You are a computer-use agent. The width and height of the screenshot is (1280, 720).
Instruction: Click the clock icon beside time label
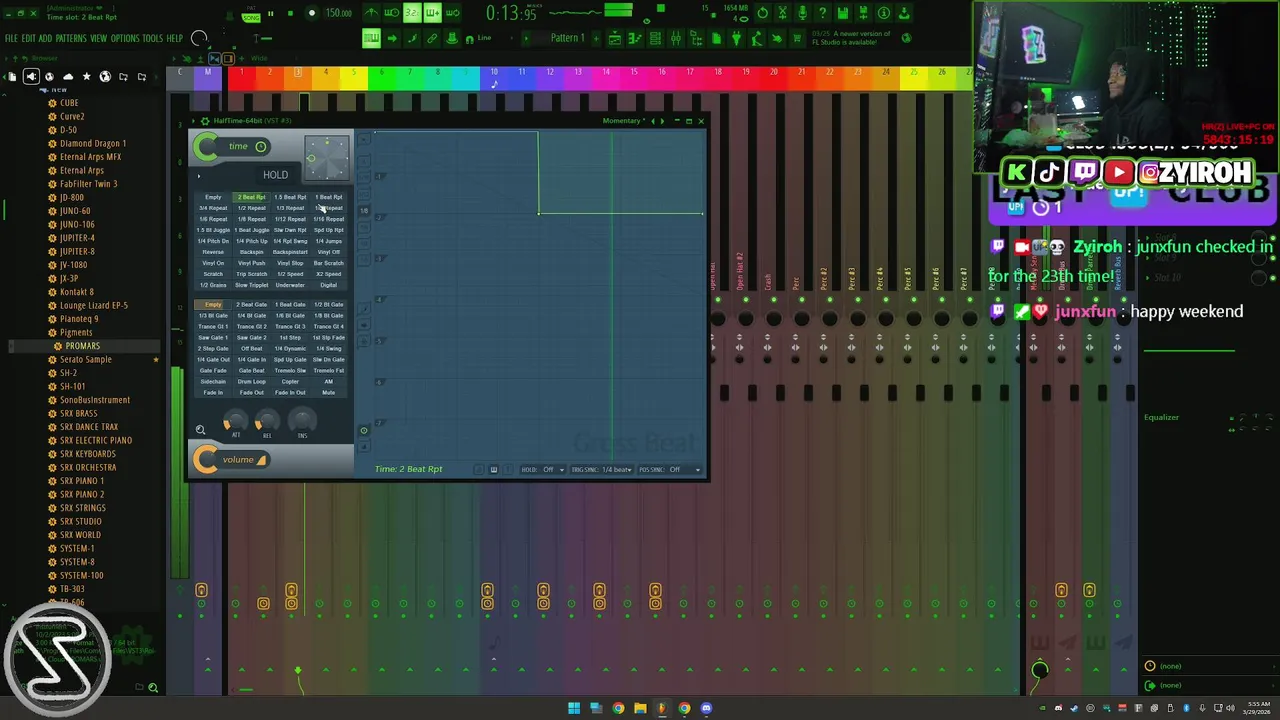[x=261, y=147]
